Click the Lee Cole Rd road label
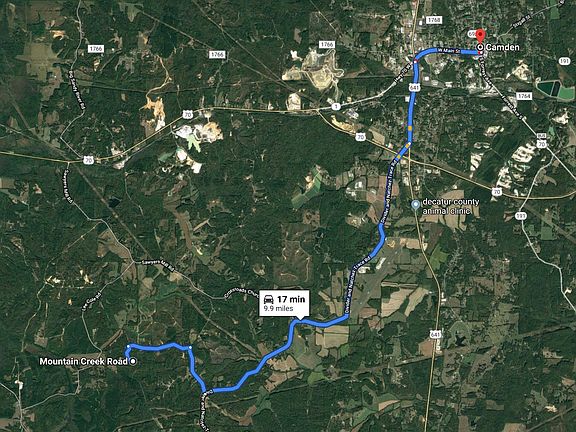 (x=91, y=302)
